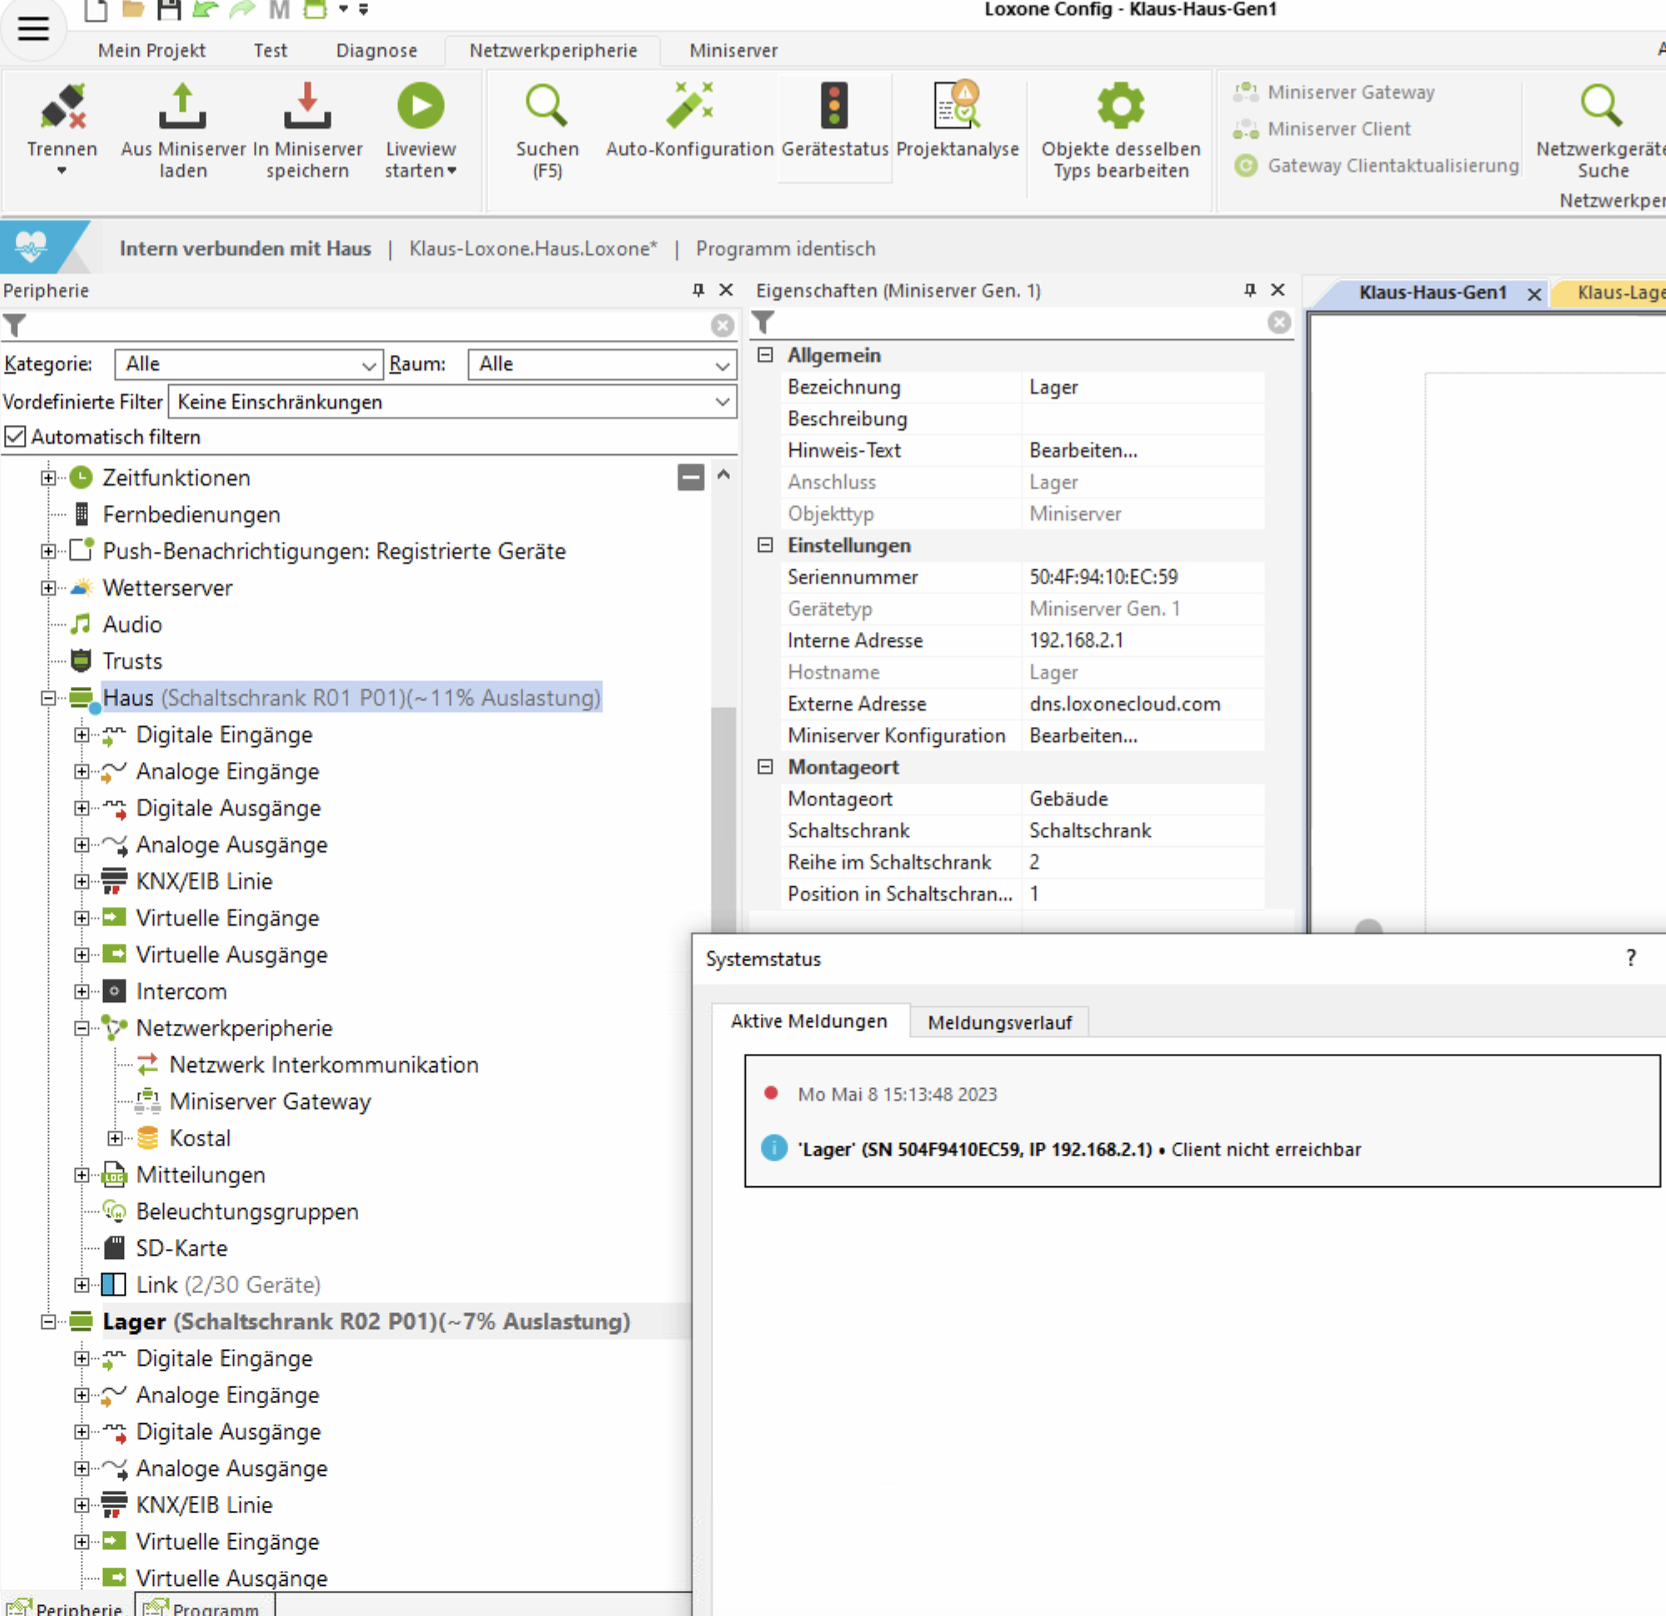This screenshot has height=1616, width=1666.
Task: Expand the Kostal tree node
Action: 115,1138
